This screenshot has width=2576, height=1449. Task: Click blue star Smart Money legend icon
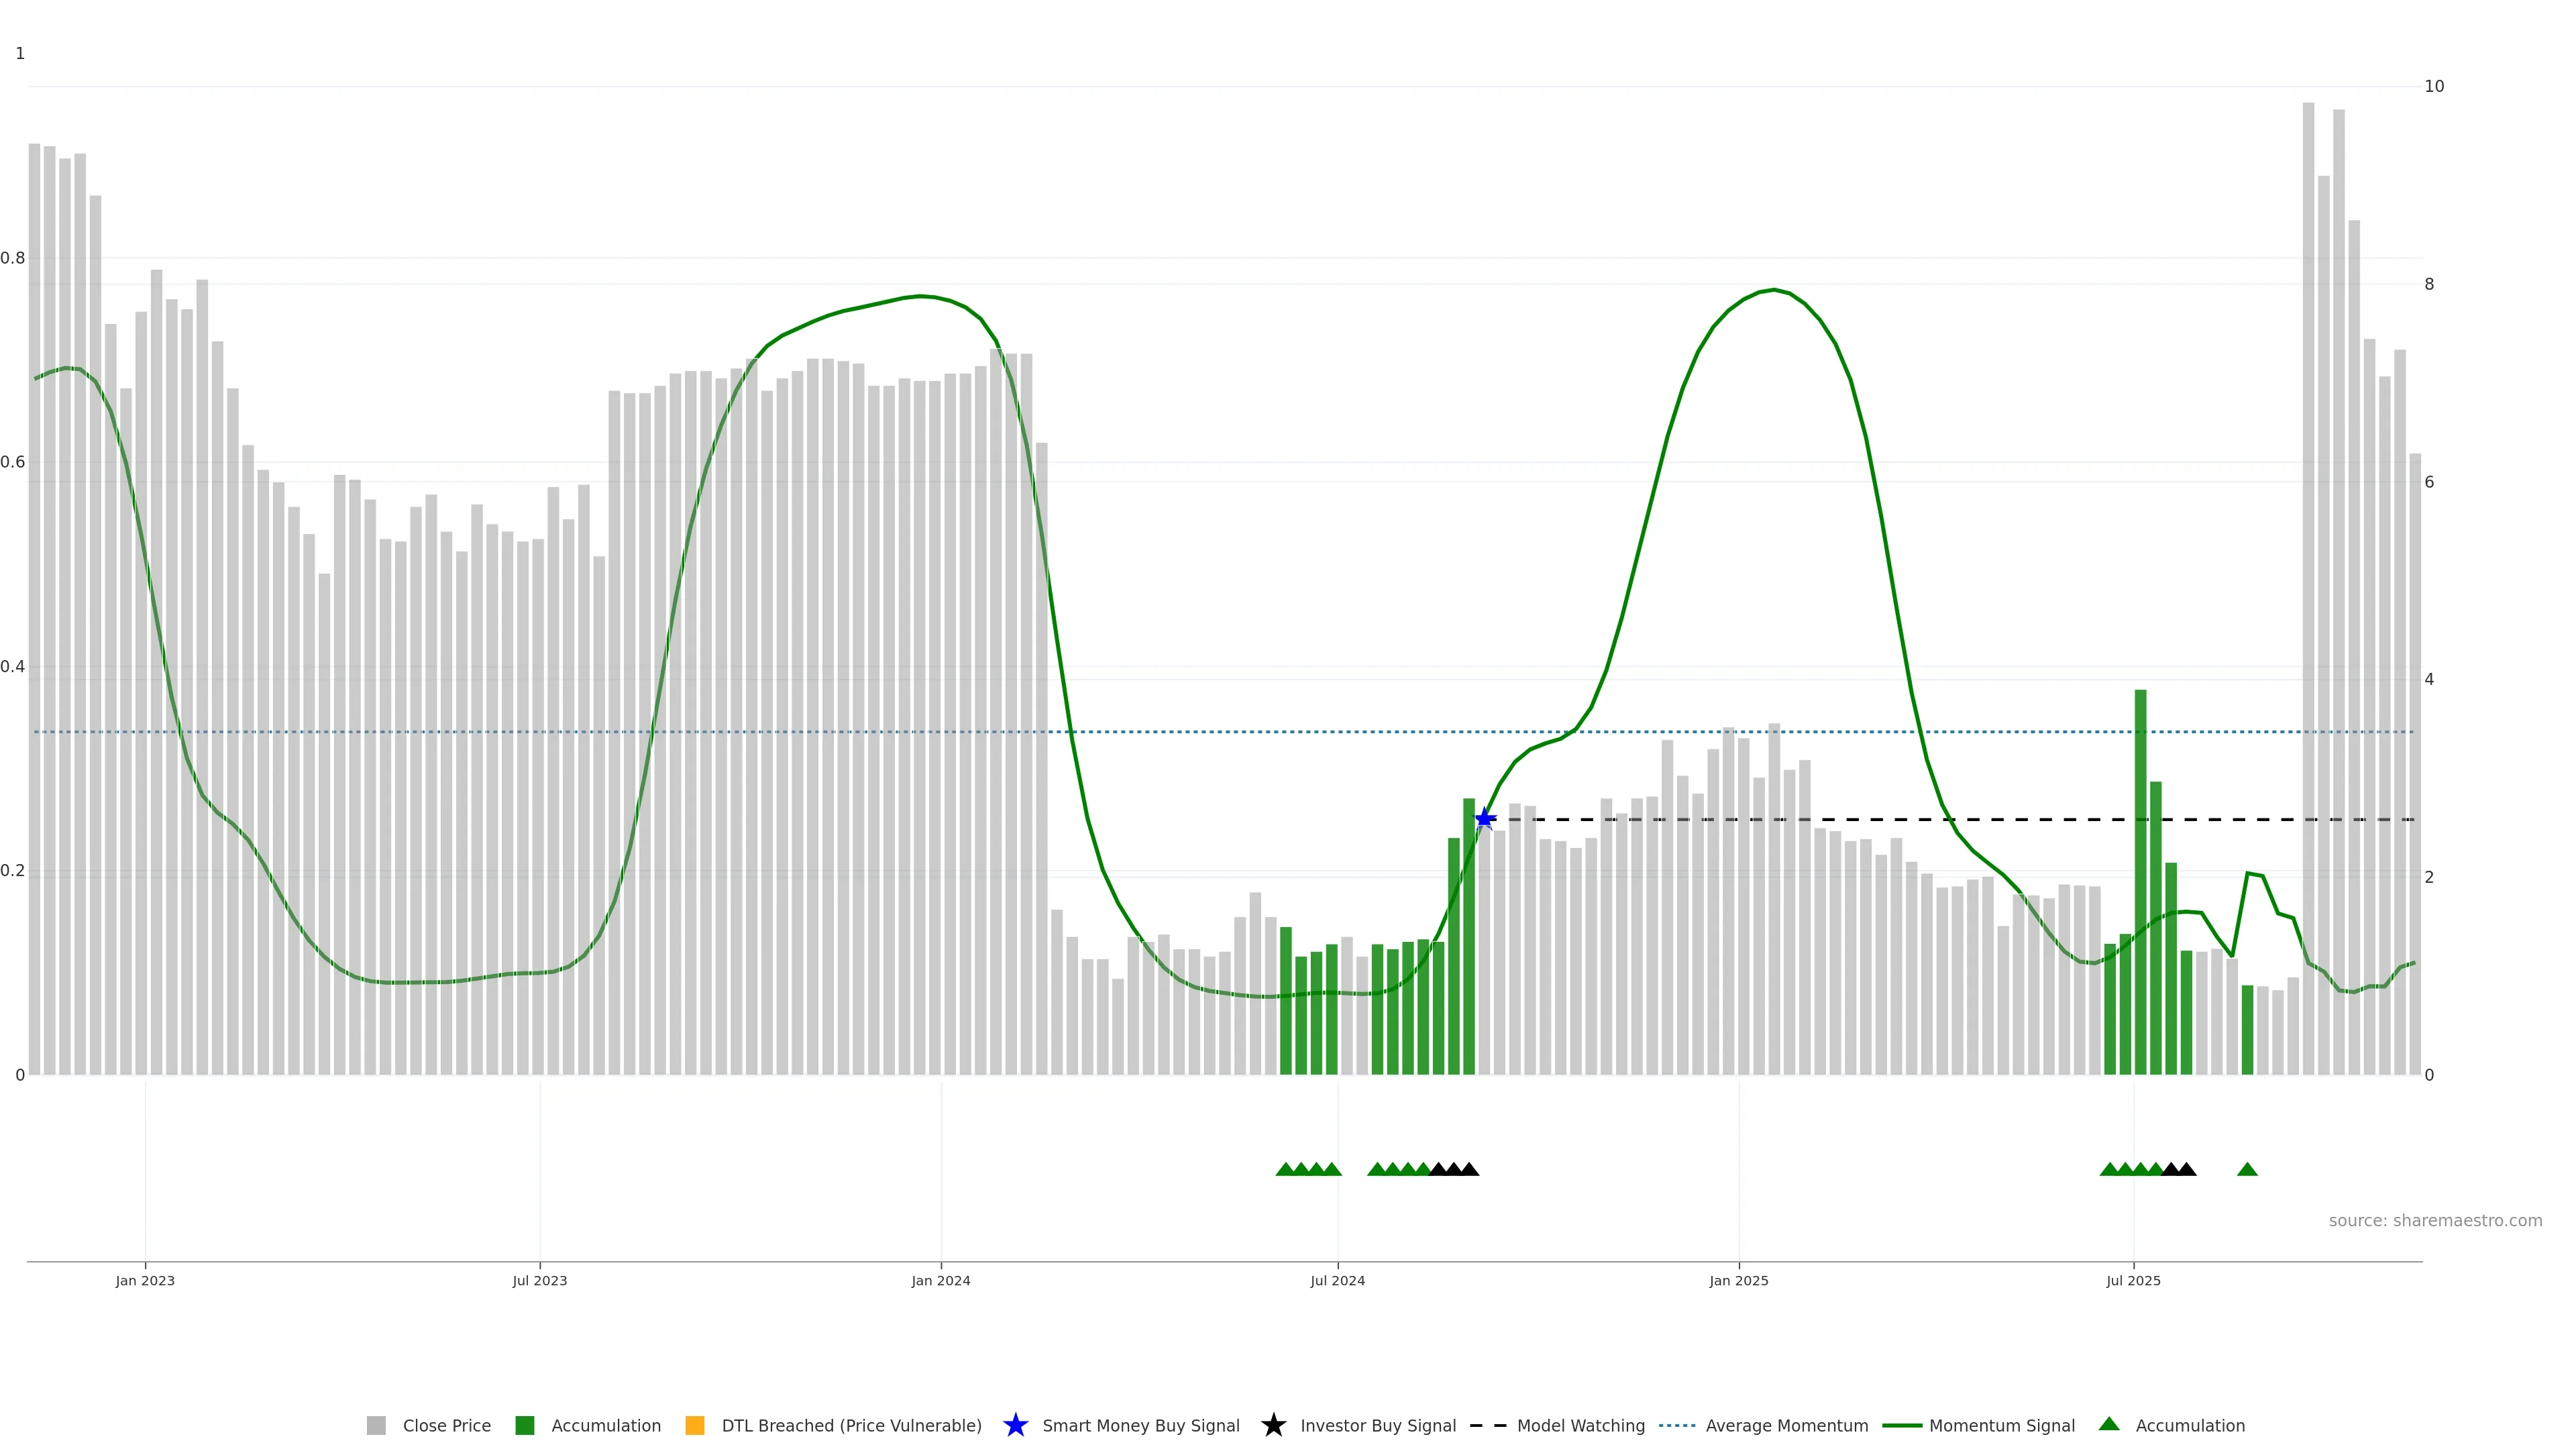point(1015,1425)
